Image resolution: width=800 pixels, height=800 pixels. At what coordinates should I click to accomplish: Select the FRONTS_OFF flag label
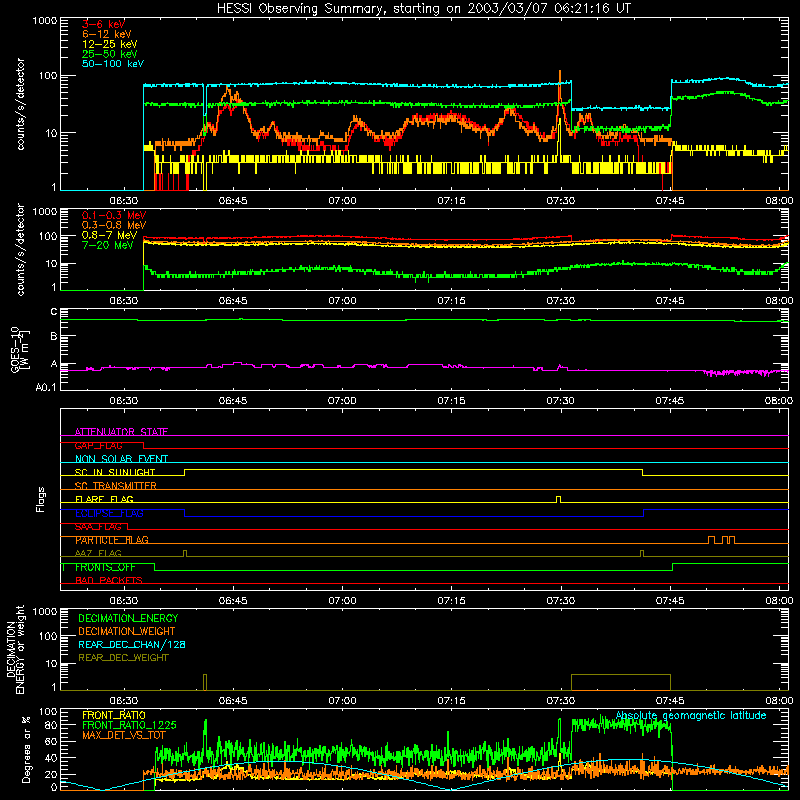click(x=105, y=567)
